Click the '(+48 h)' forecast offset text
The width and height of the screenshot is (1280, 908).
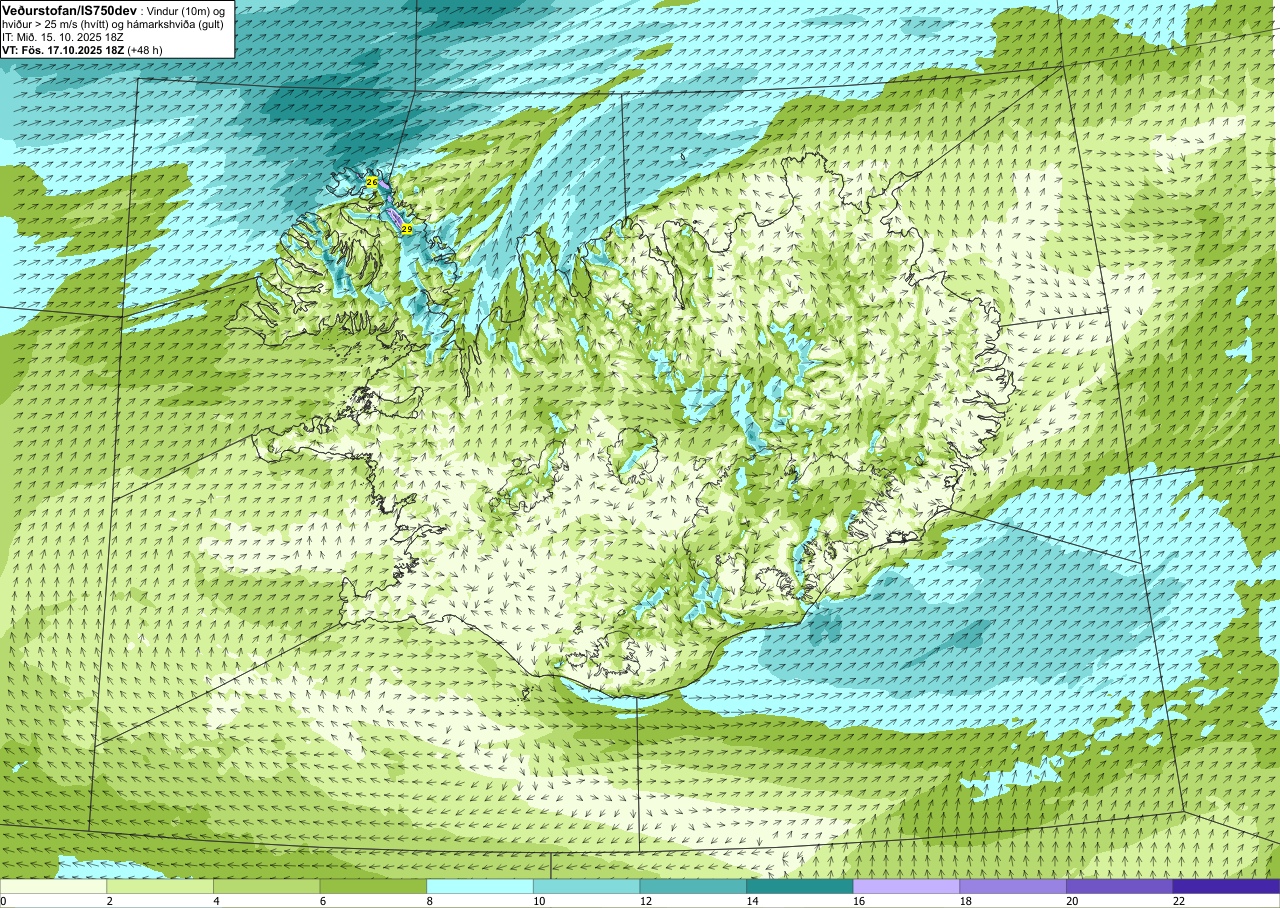[146, 49]
